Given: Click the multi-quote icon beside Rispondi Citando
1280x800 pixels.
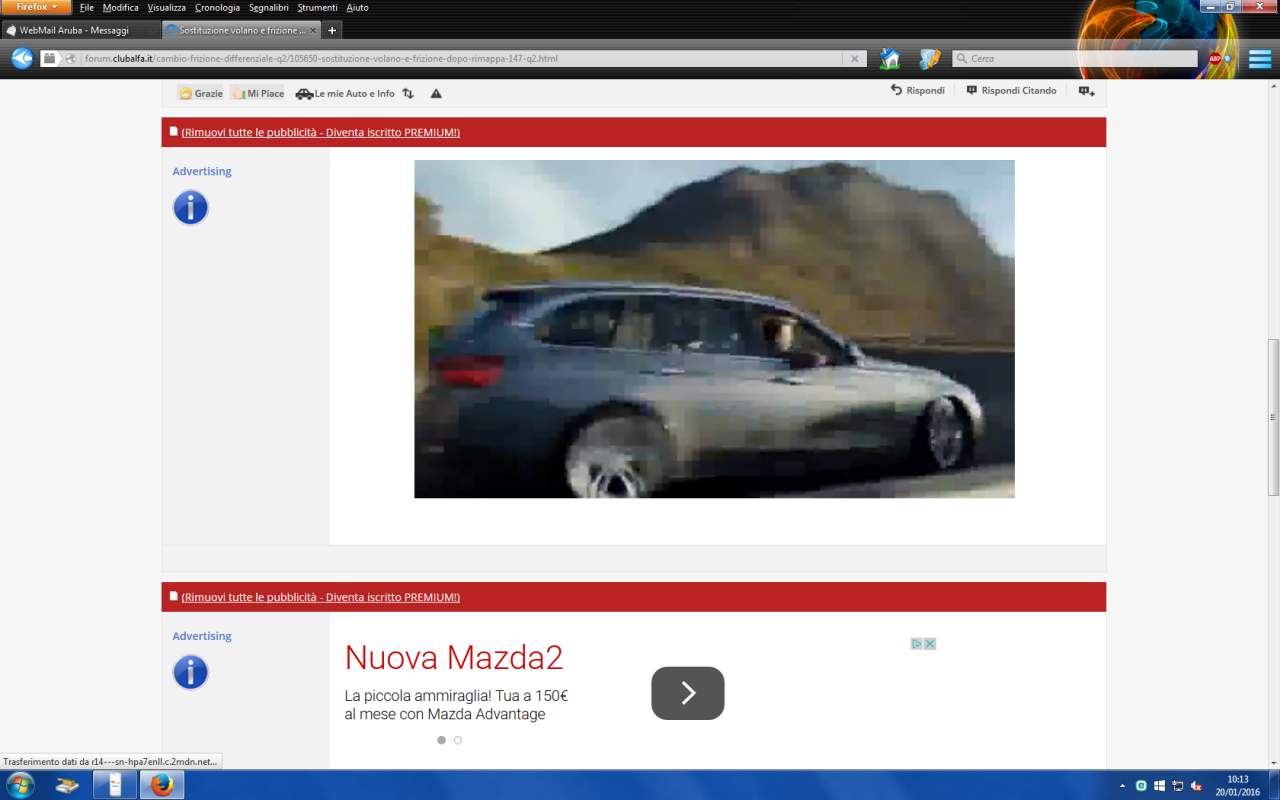Looking at the screenshot, I should coord(1086,91).
